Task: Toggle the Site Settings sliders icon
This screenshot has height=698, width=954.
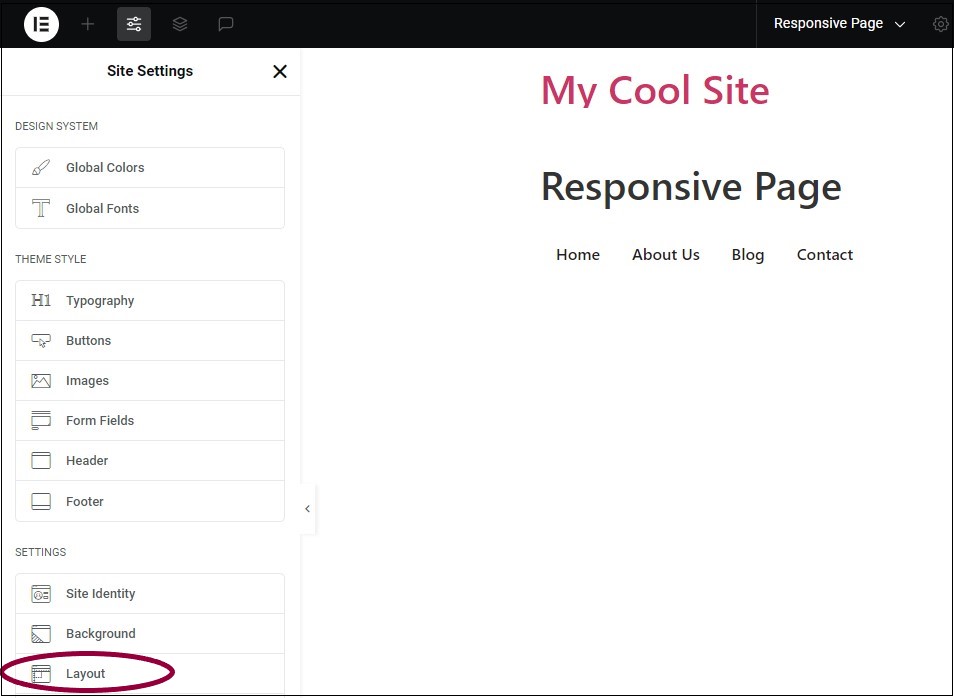Action: coord(134,24)
